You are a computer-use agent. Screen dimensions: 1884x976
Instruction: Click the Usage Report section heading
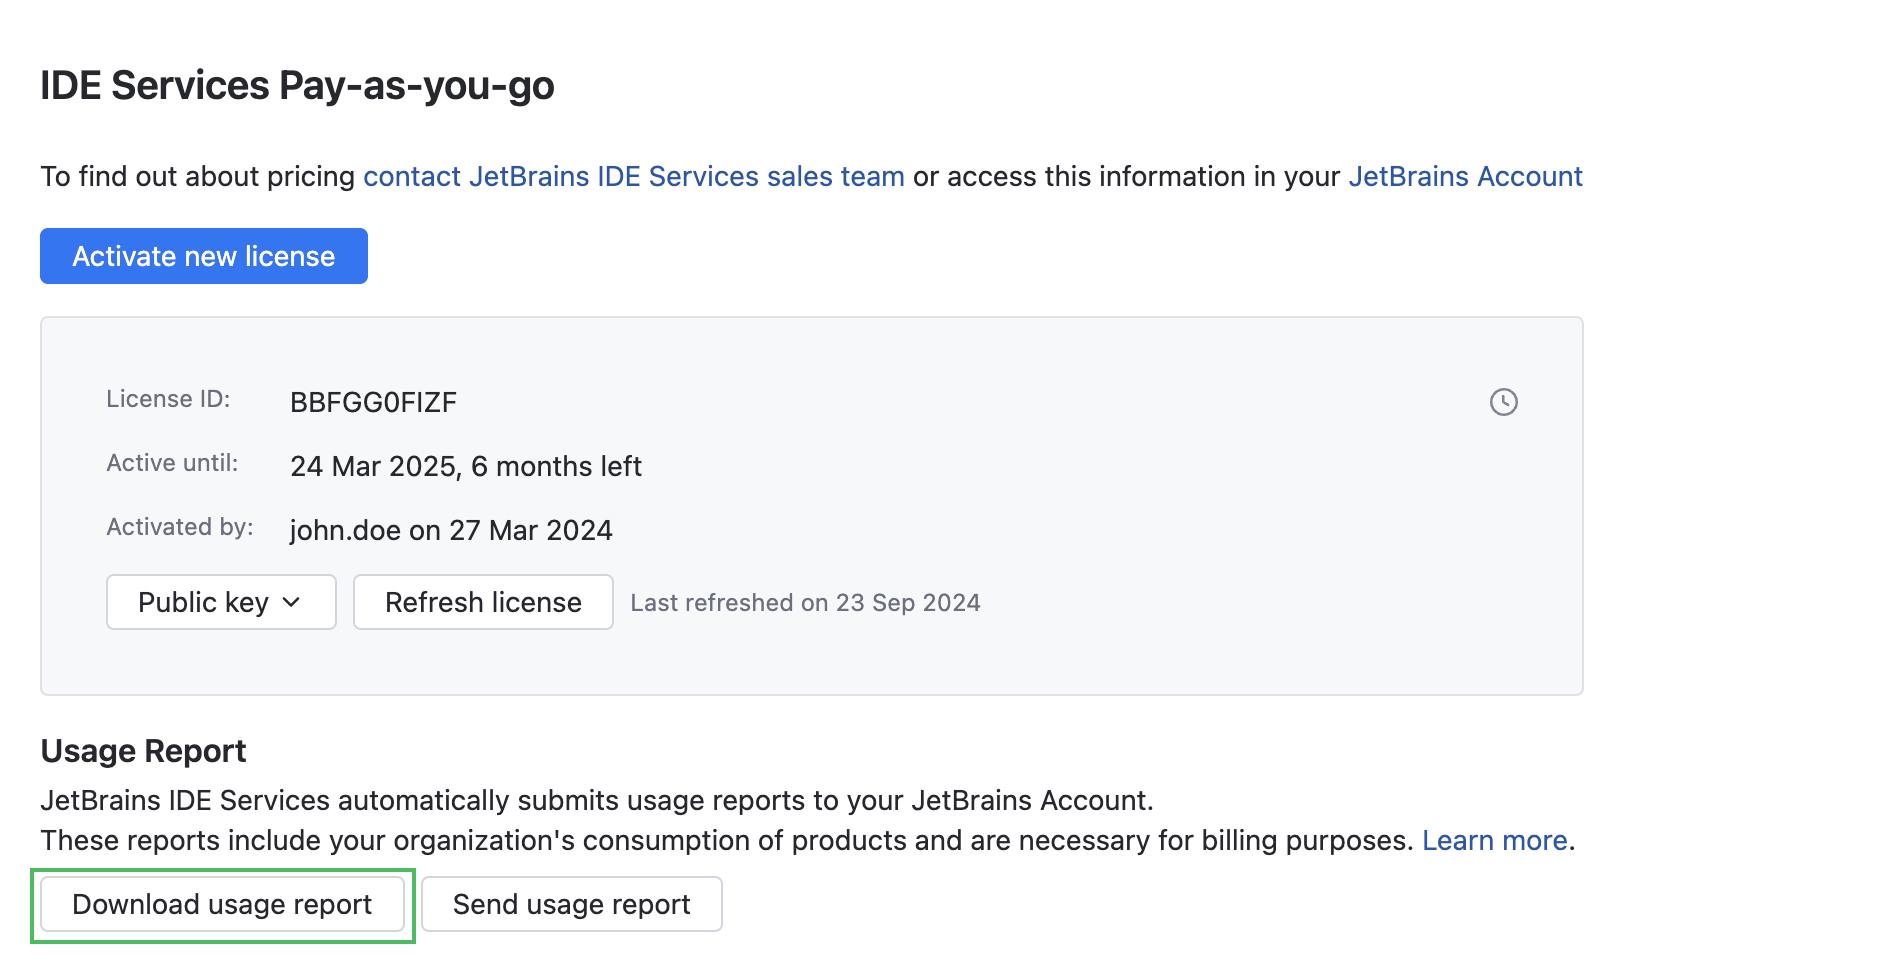143,750
